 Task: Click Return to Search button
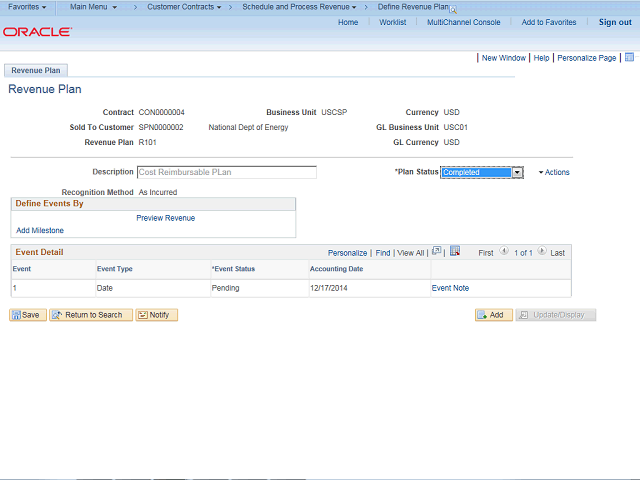(91, 315)
